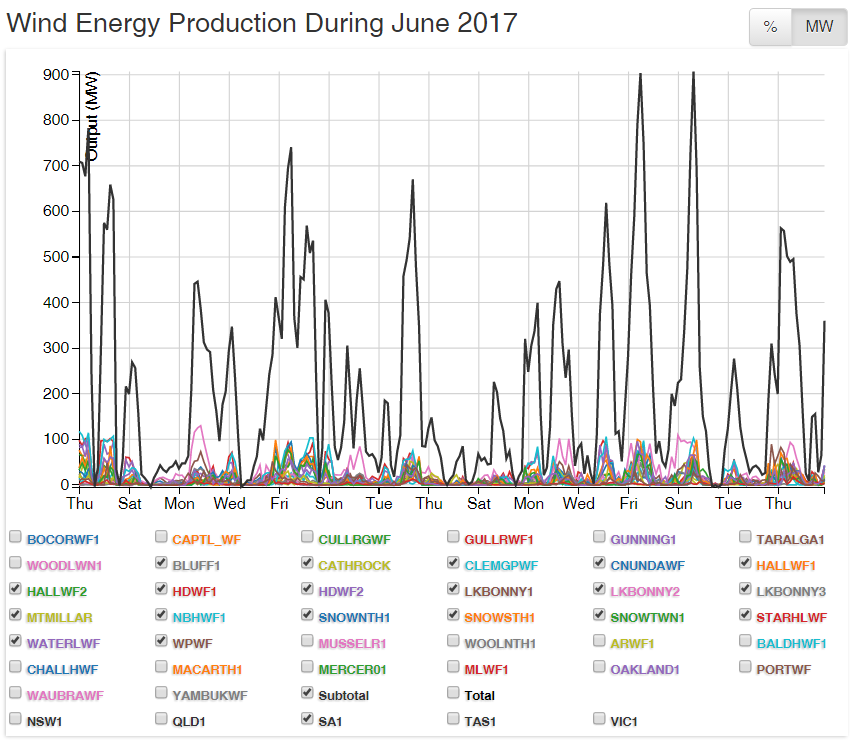Uncheck the SA1 region checkbox

pos(308,719)
